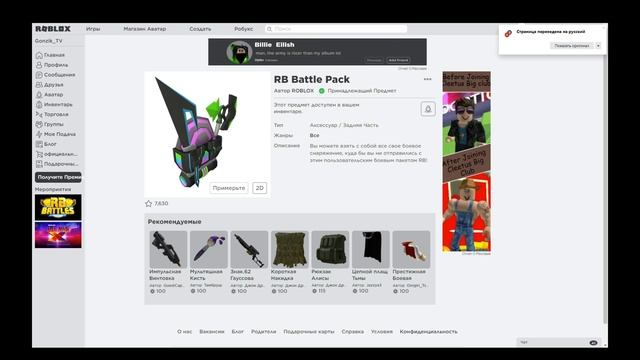
Task: Open the Торговля trade icon in sidebar
Action: [39, 114]
